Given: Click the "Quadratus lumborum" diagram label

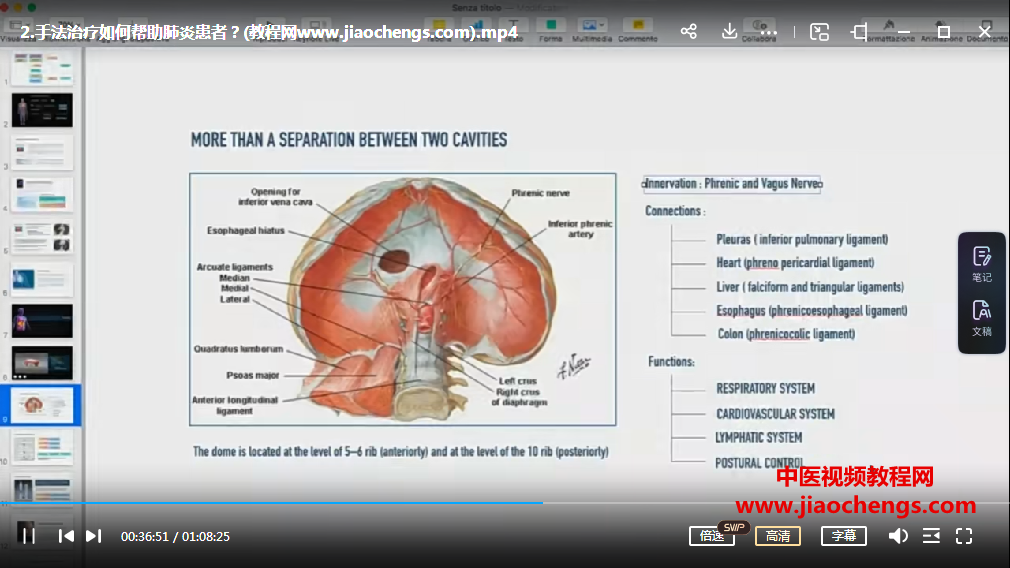Looking at the screenshot, I should (x=238, y=348).
